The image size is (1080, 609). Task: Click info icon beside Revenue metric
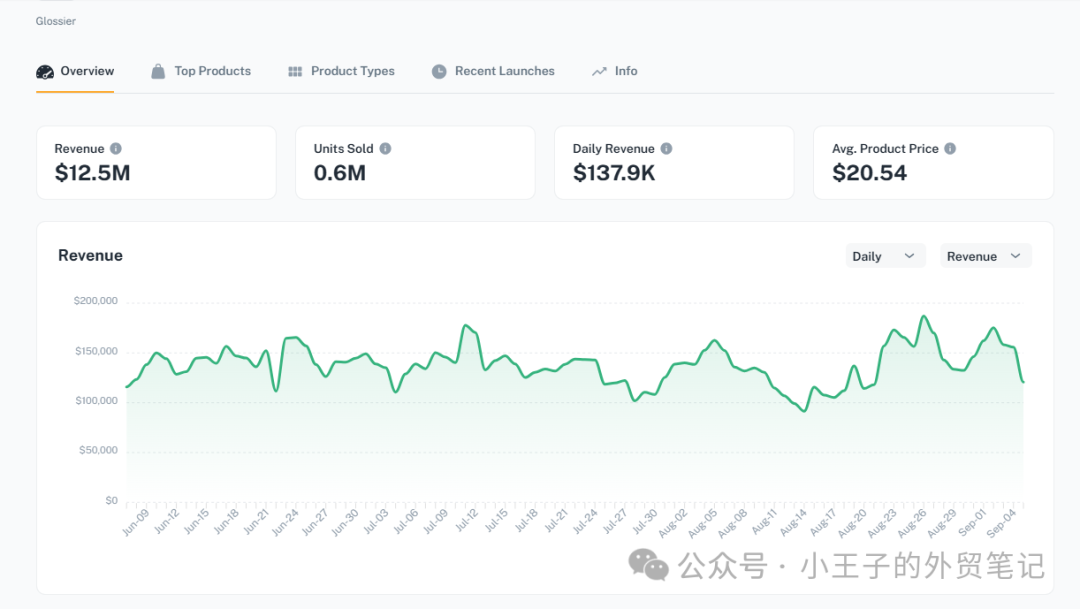[116, 149]
